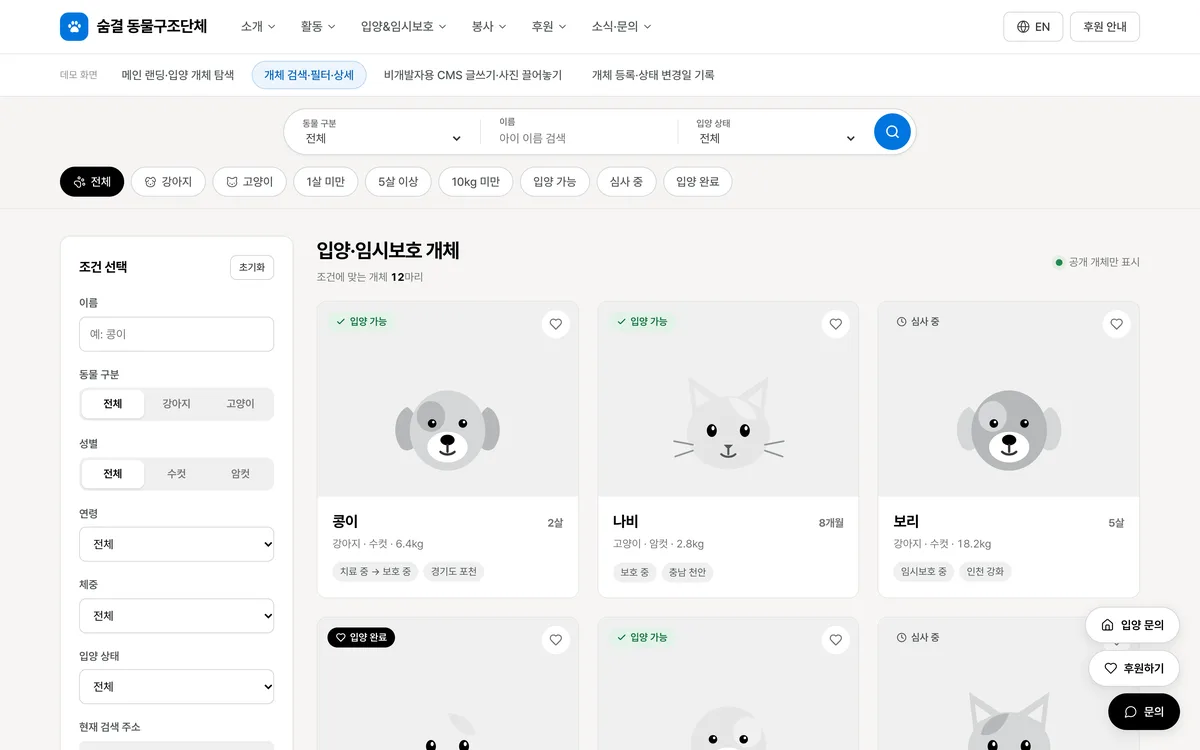The width and height of the screenshot is (1200, 750).
Task: Open 문의 chat floating button
Action: click(1144, 712)
